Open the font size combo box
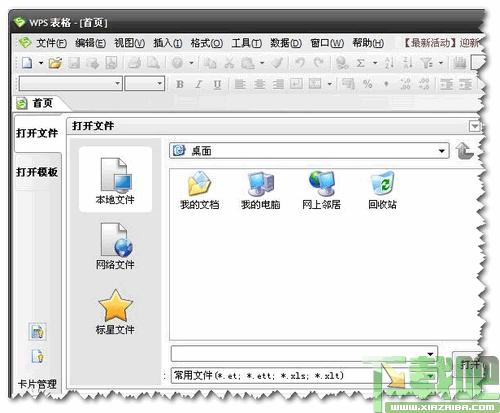Screen dimensions: 500x413 (144, 83)
